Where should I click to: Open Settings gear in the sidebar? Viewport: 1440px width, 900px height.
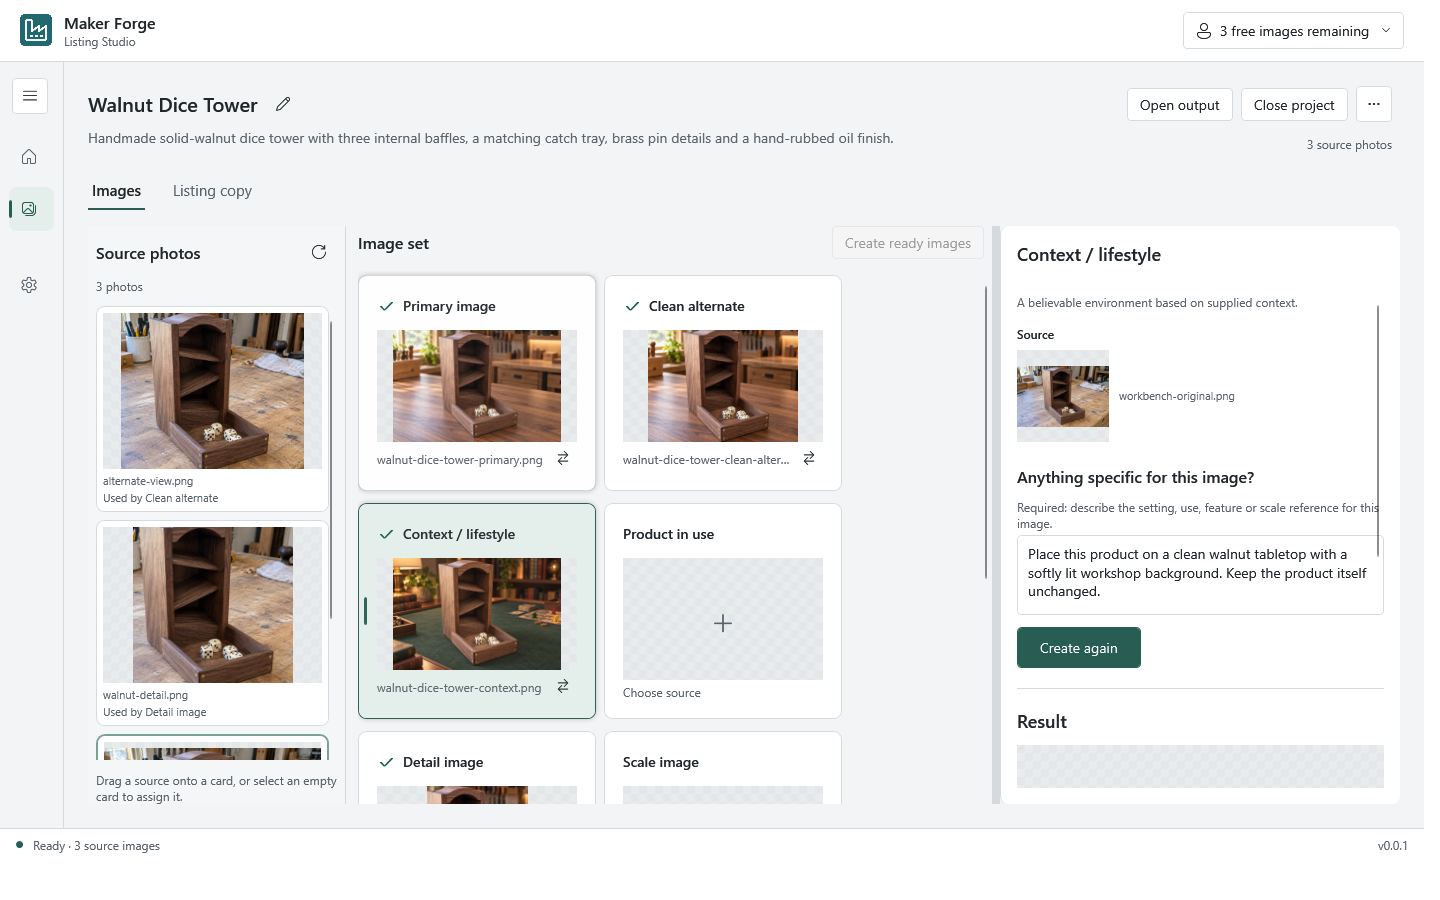(29, 285)
